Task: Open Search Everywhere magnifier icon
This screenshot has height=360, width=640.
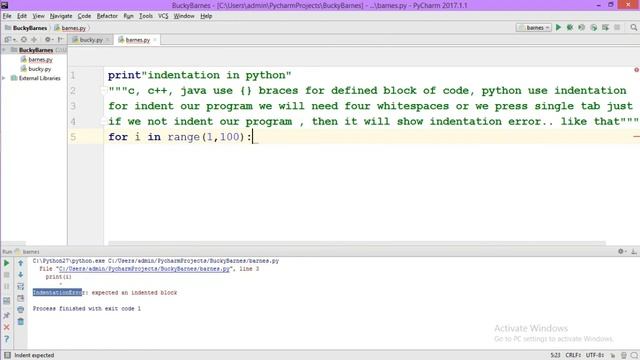Action: [633, 27]
